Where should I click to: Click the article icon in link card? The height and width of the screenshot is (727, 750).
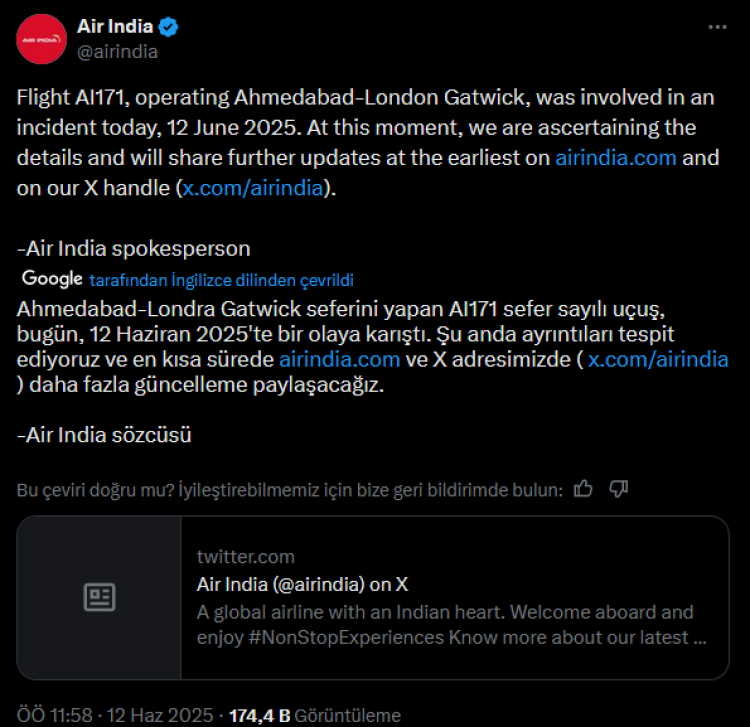(99, 598)
